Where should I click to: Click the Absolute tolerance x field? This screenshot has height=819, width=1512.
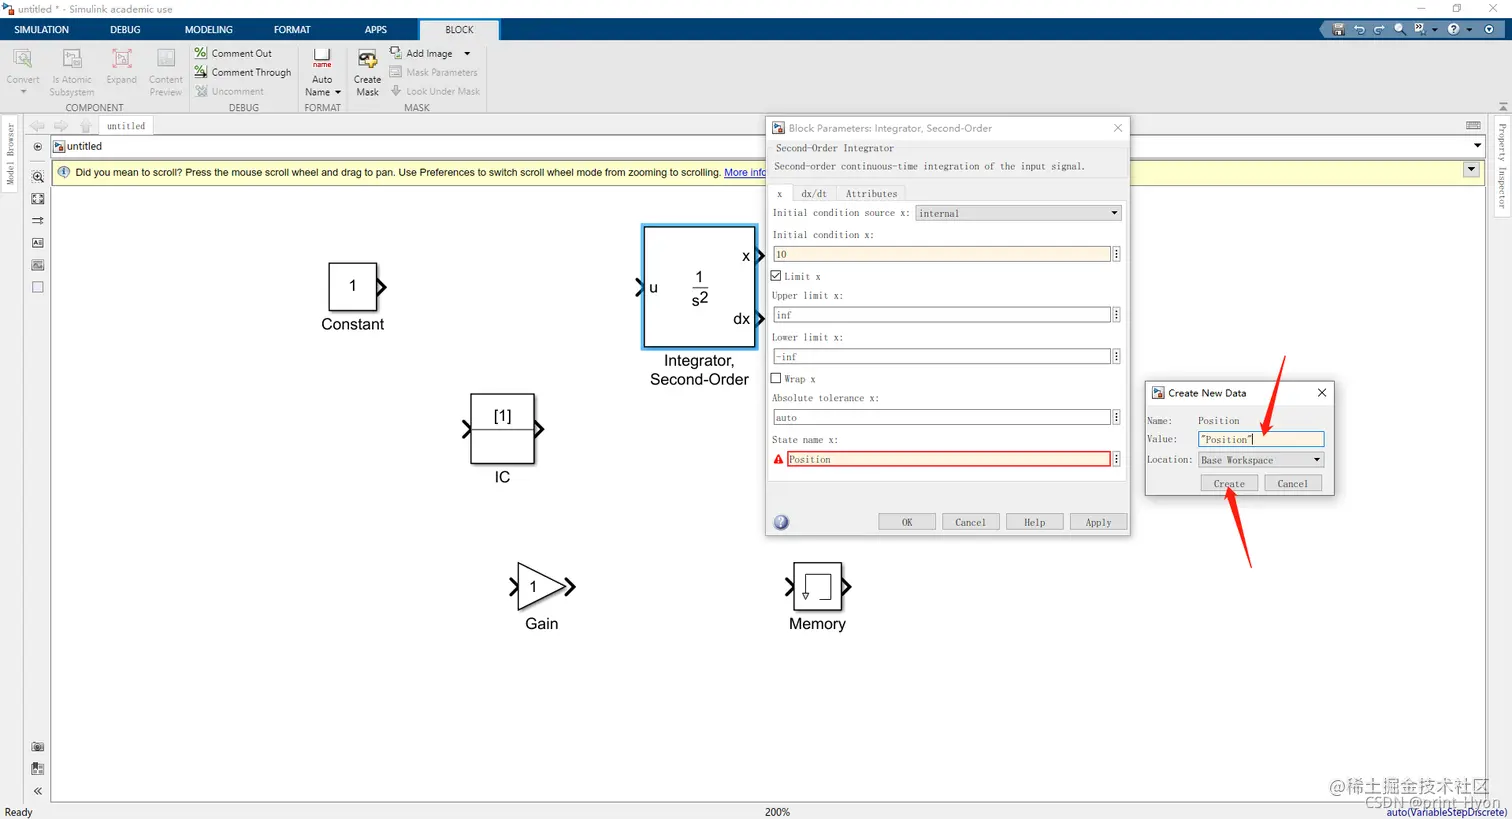941,417
